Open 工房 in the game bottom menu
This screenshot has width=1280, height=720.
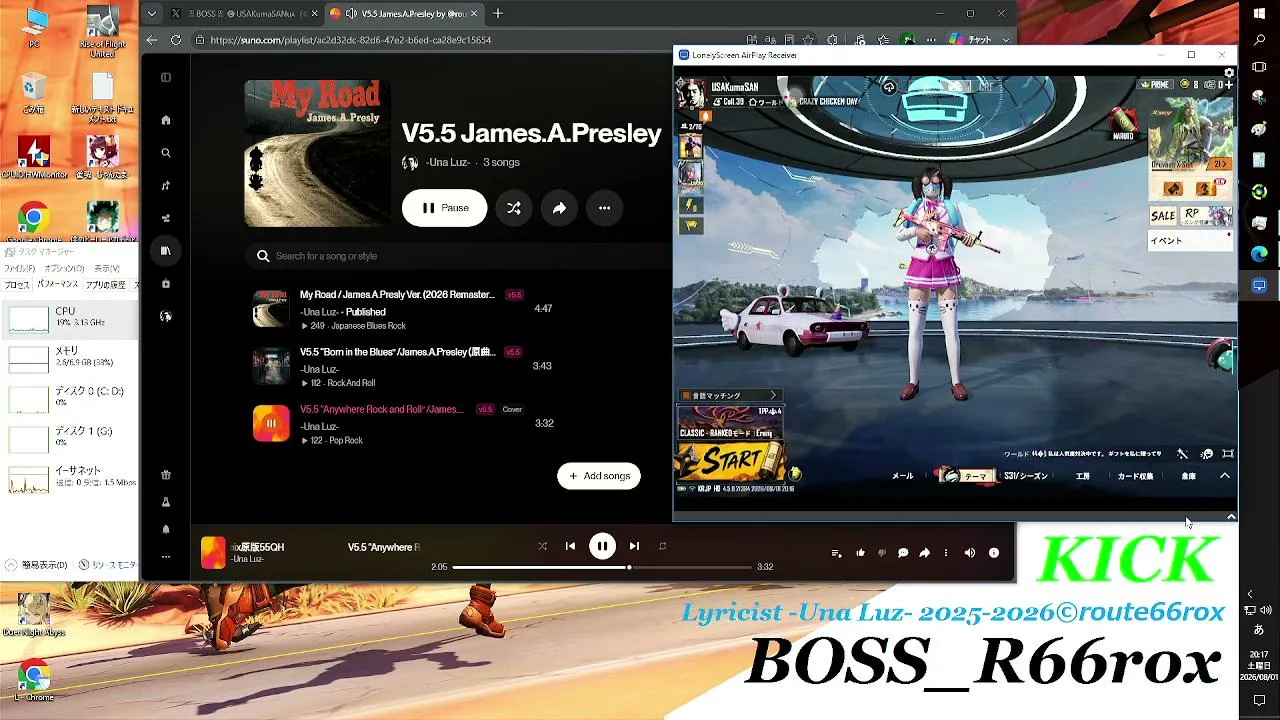coord(1082,476)
